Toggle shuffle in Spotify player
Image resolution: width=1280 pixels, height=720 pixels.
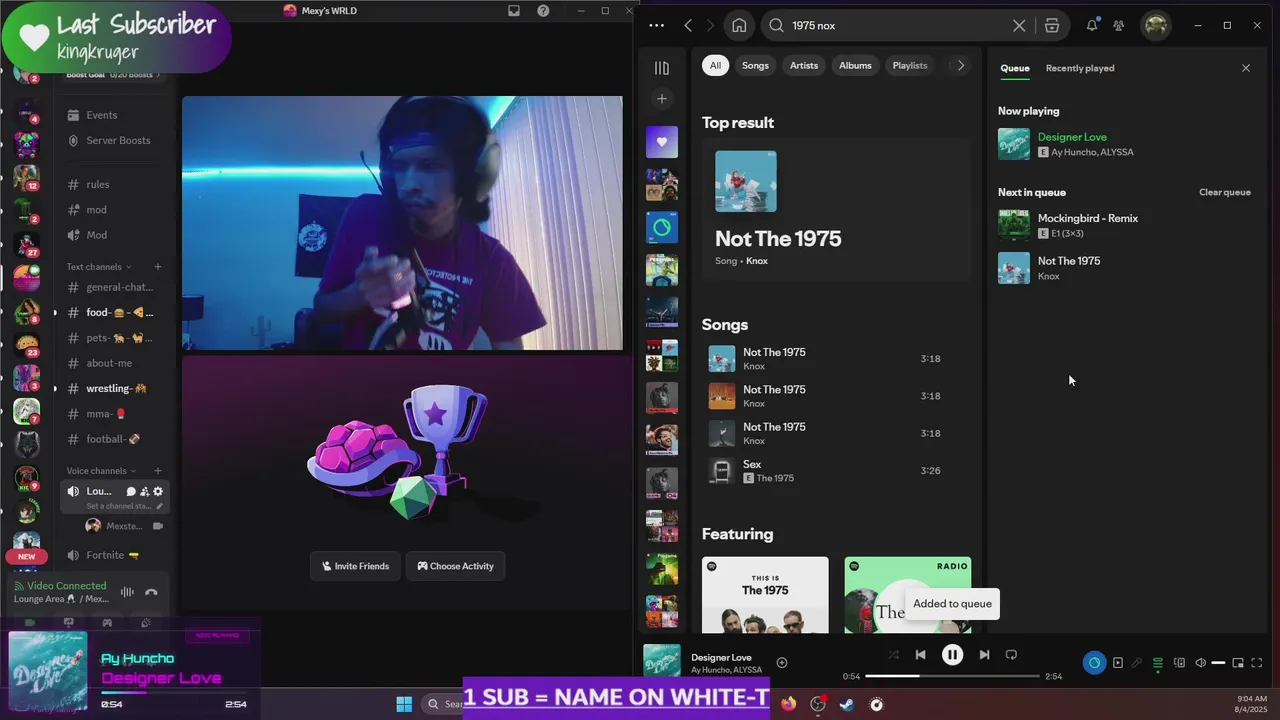[893, 655]
